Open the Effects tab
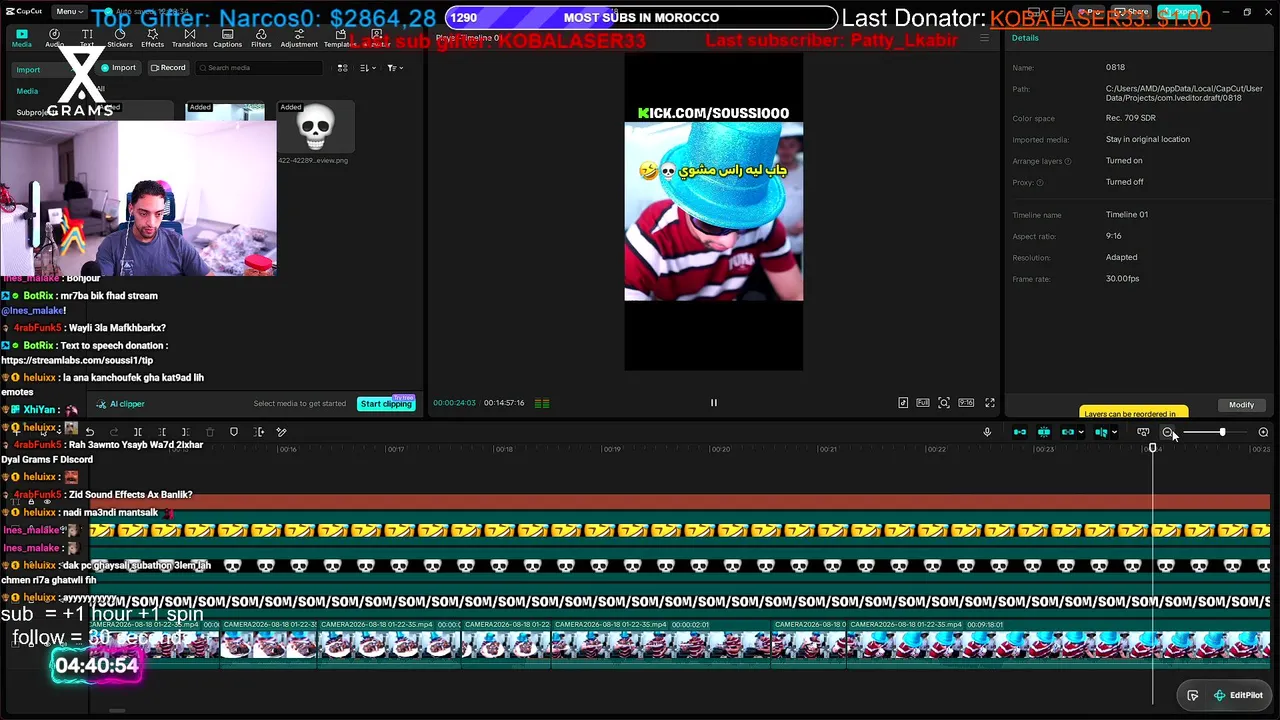This screenshot has height=720, width=1280. pos(152,38)
